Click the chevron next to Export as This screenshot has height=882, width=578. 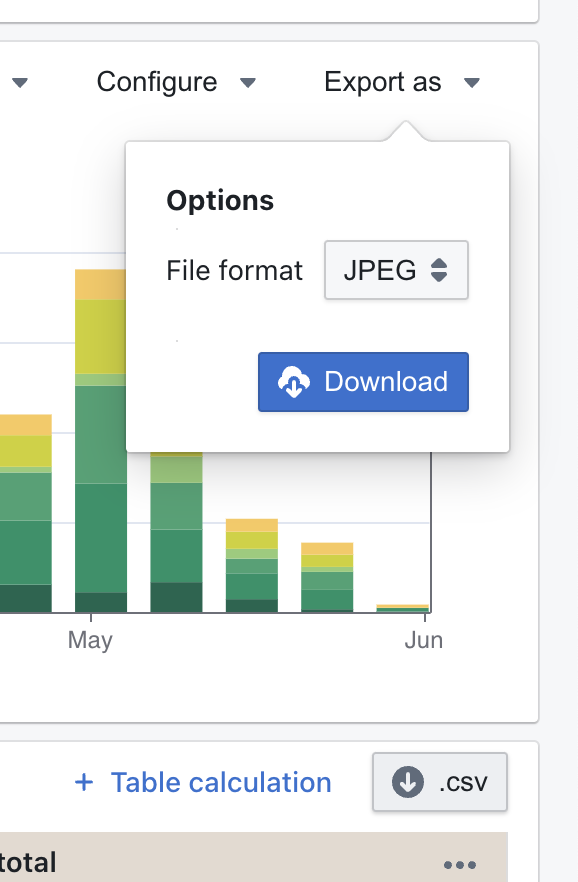coord(471,84)
